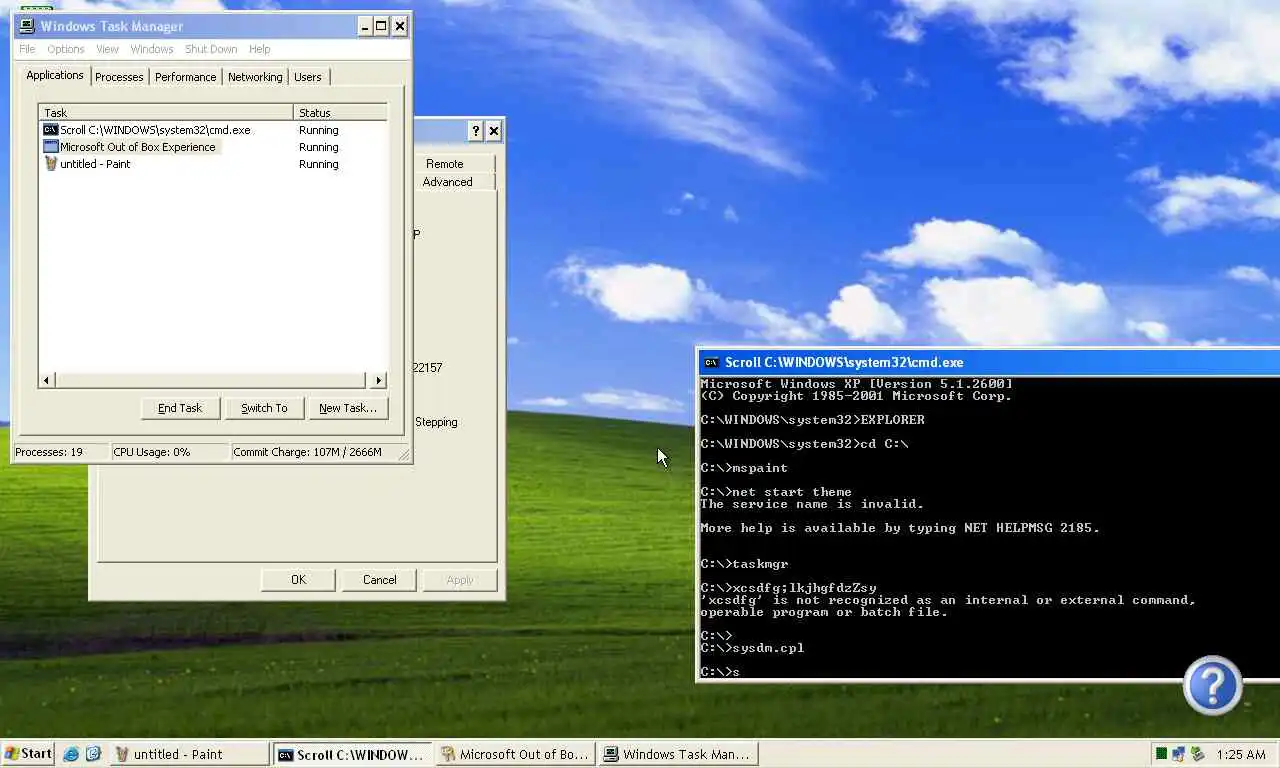Select the untitled - Paint task row
The image size is (1280, 768).
tap(214, 164)
